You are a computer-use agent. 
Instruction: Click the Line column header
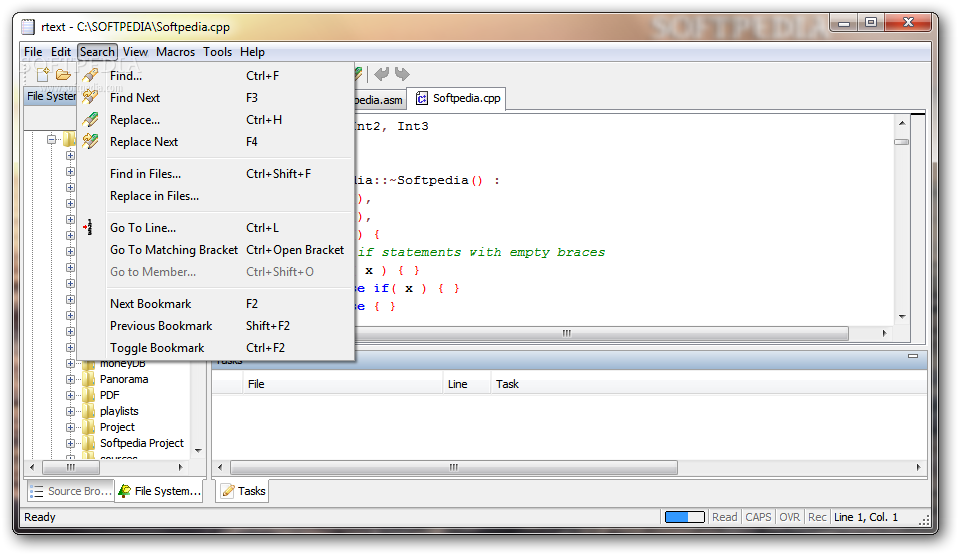tap(467, 384)
